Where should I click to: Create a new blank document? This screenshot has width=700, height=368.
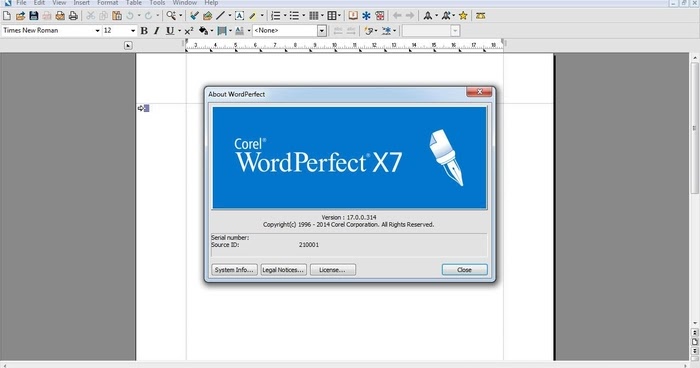[7, 16]
